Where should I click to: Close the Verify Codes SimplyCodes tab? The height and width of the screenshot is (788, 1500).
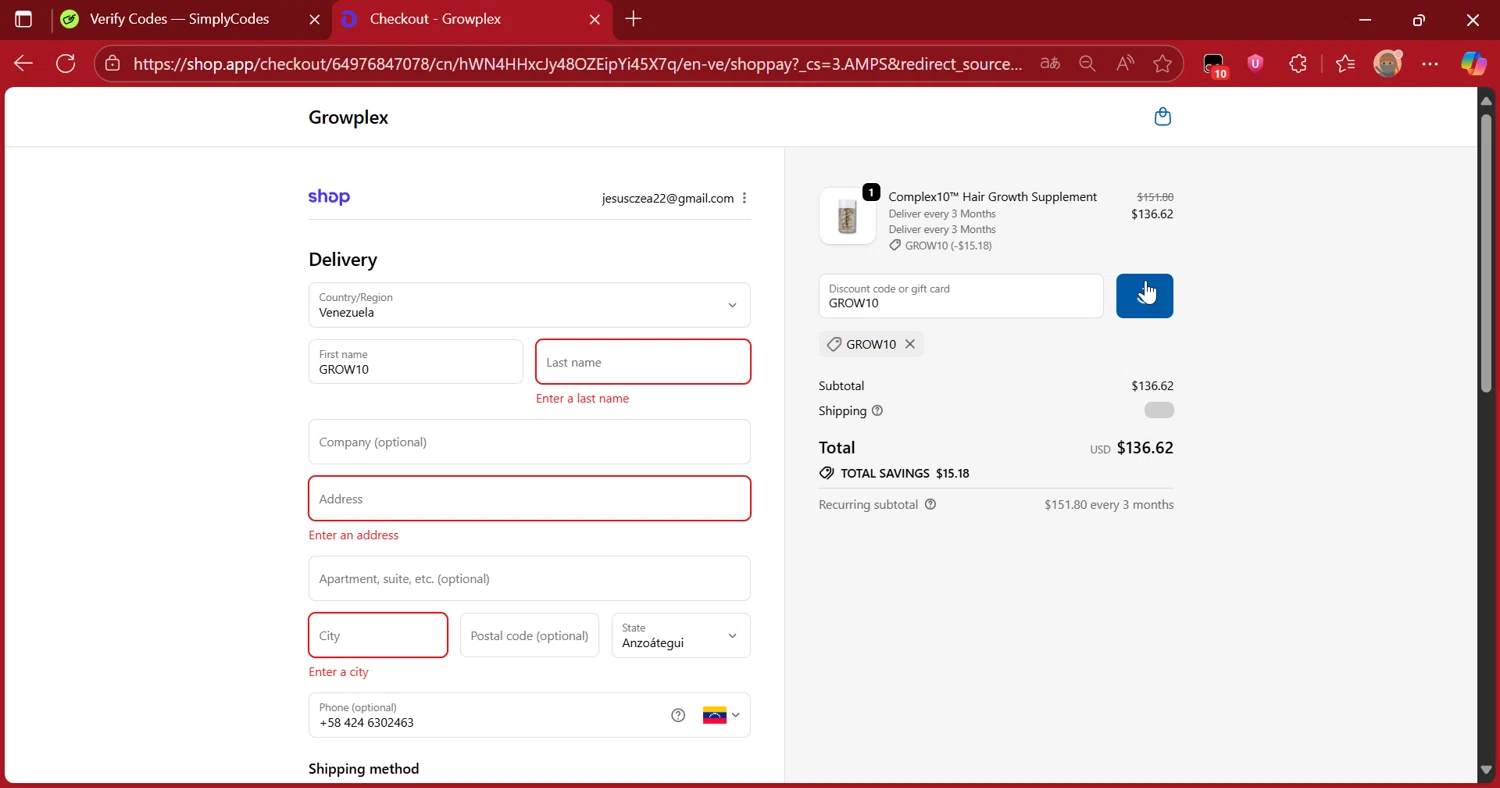[314, 19]
